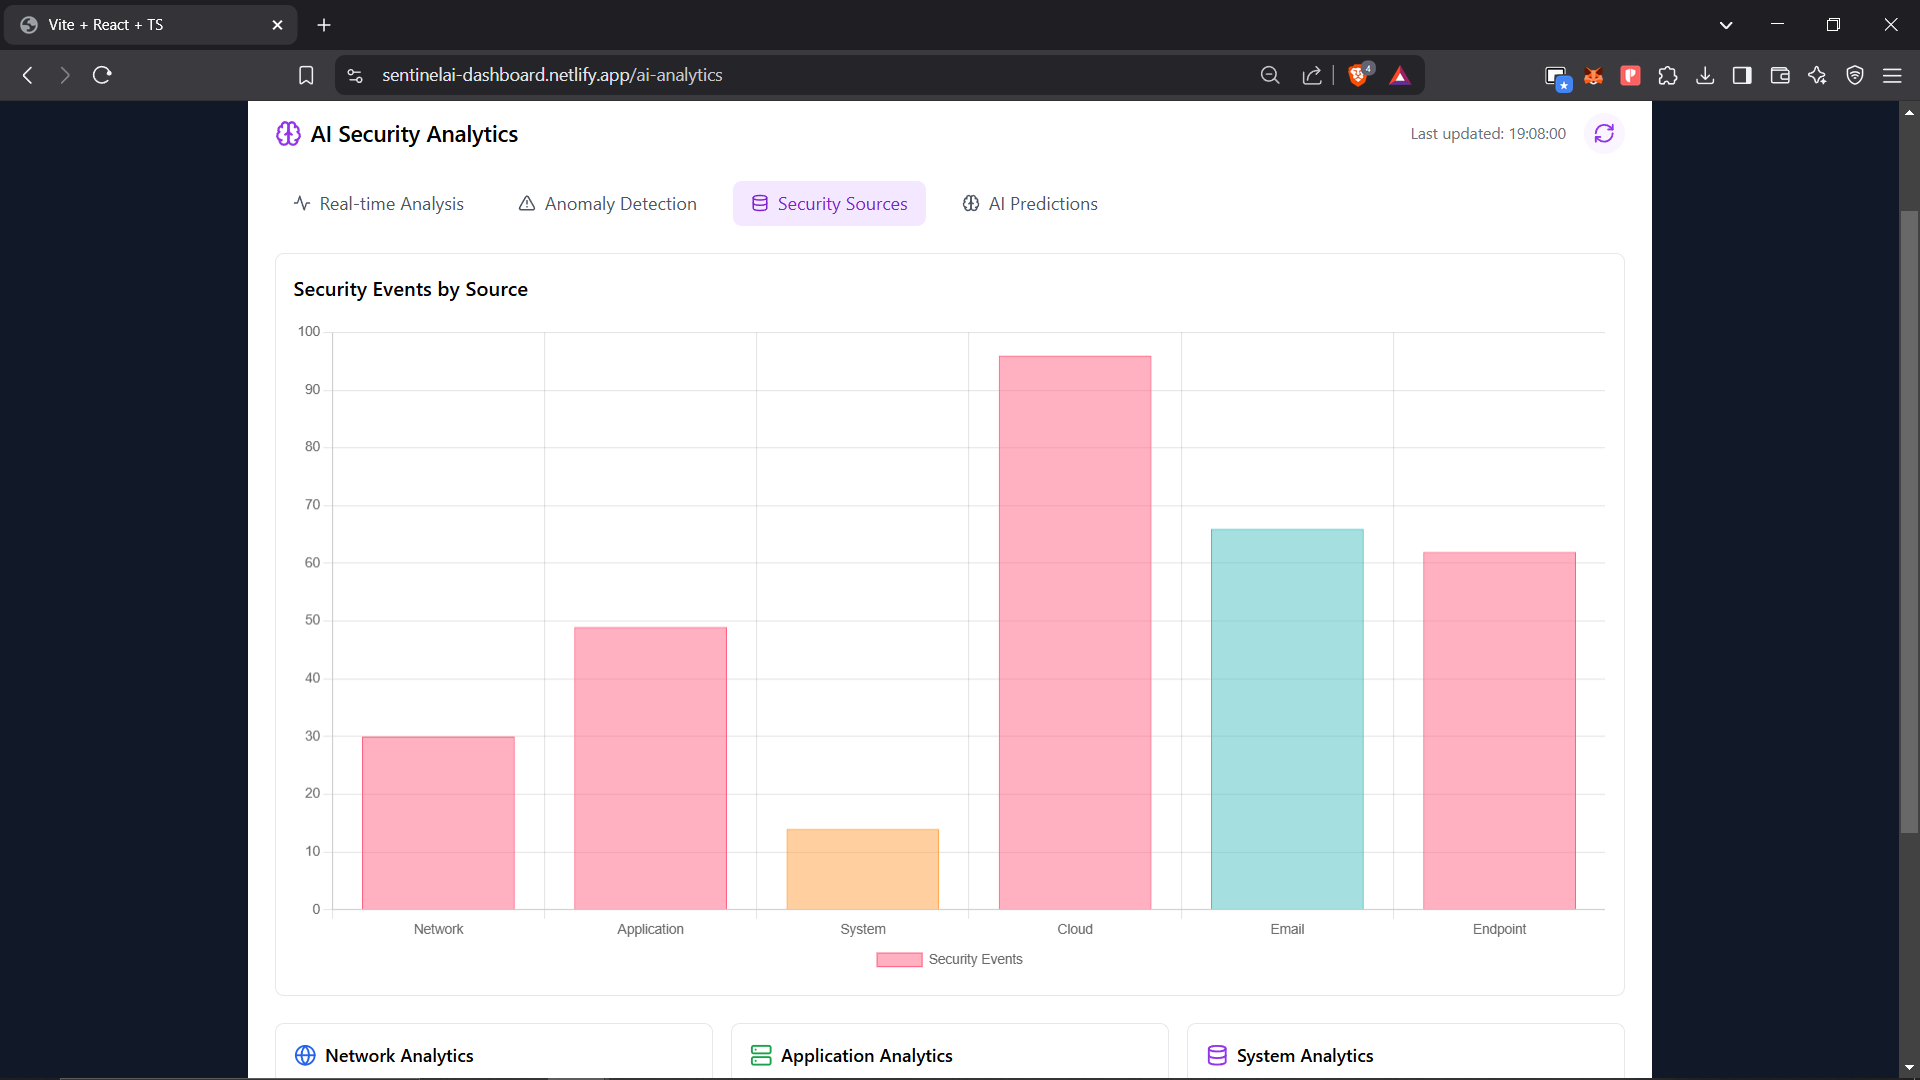Click the browser bookmark icon
The width and height of the screenshot is (1920, 1080).
point(306,75)
